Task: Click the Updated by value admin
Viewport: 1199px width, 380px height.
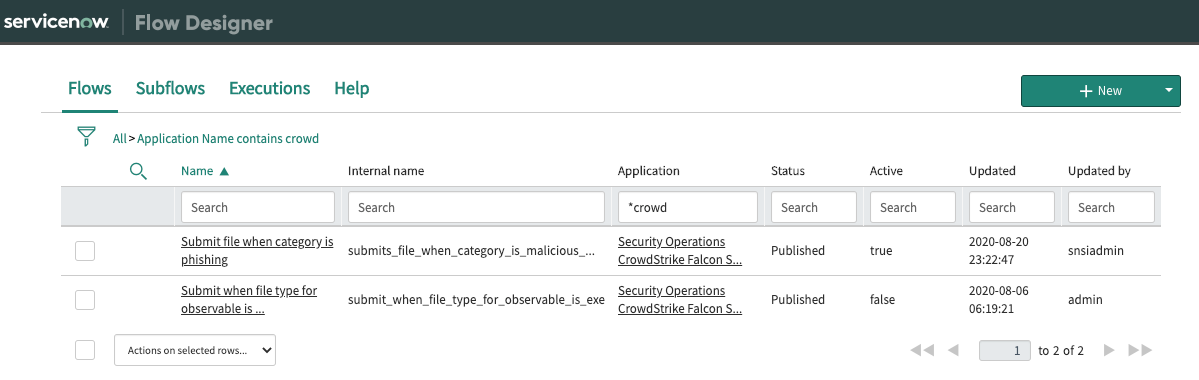Action: tap(1085, 300)
